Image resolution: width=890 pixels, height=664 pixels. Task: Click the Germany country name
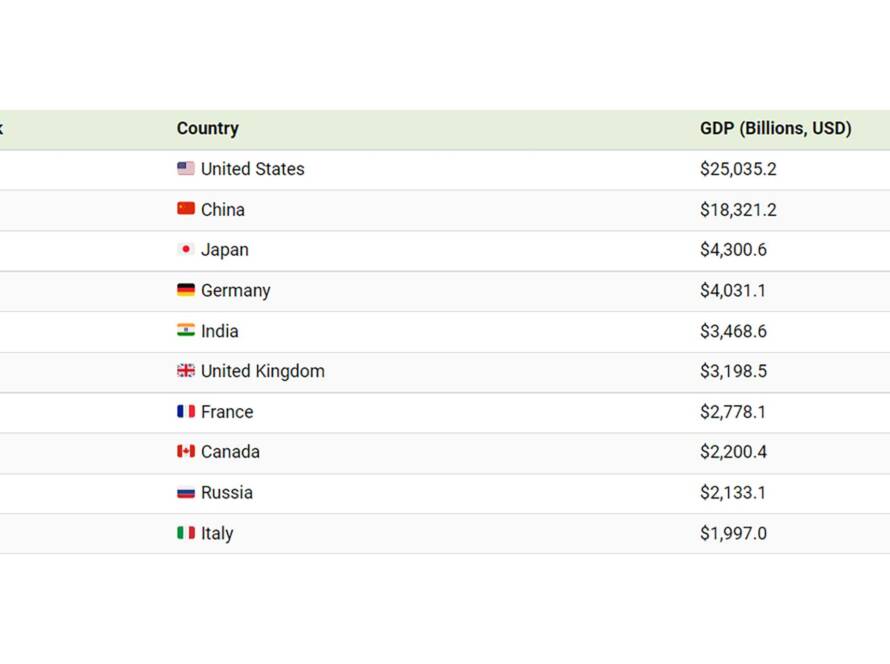pos(236,291)
